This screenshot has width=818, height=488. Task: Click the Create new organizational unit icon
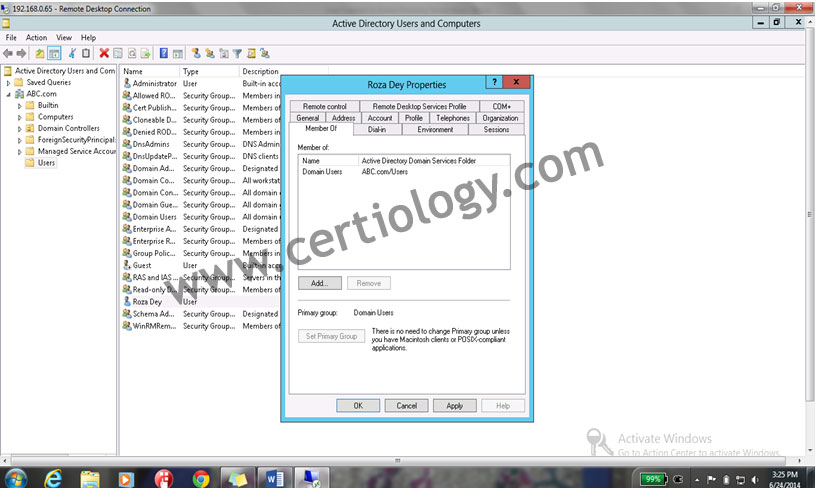click(x=224, y=53)
